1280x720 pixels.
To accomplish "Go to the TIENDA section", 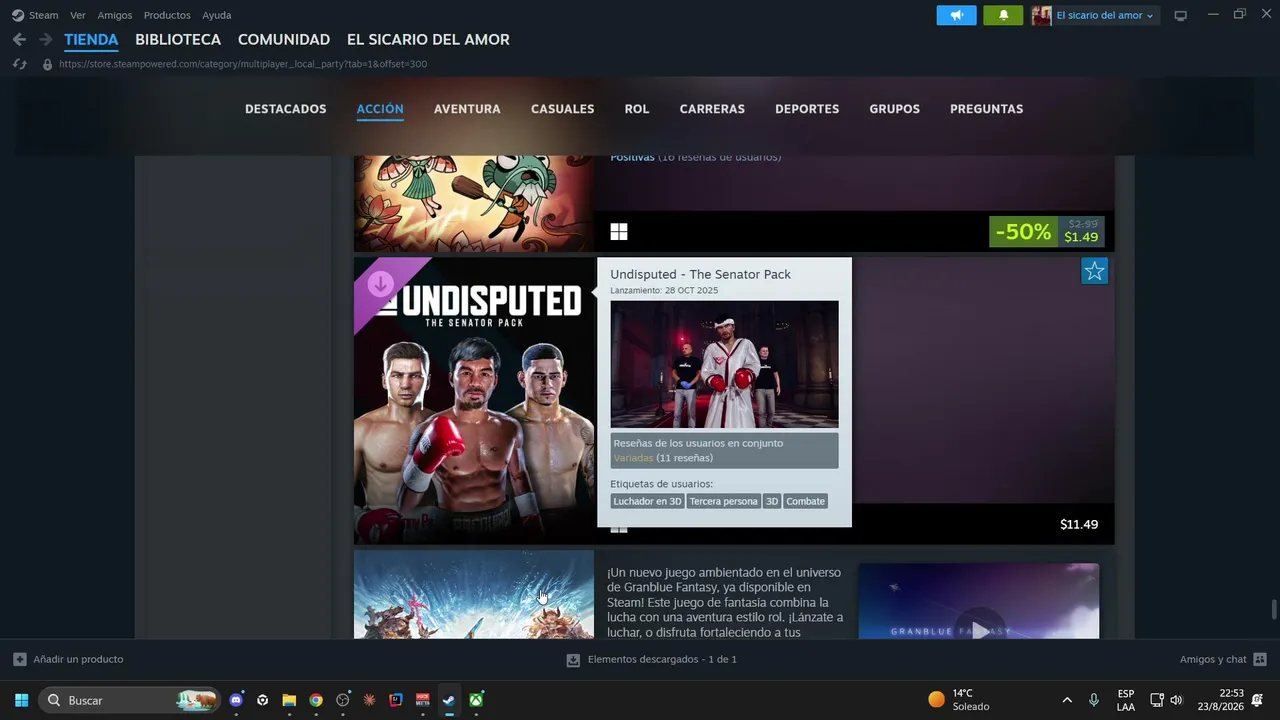I will pyautogui.click(x=91, y=40).
